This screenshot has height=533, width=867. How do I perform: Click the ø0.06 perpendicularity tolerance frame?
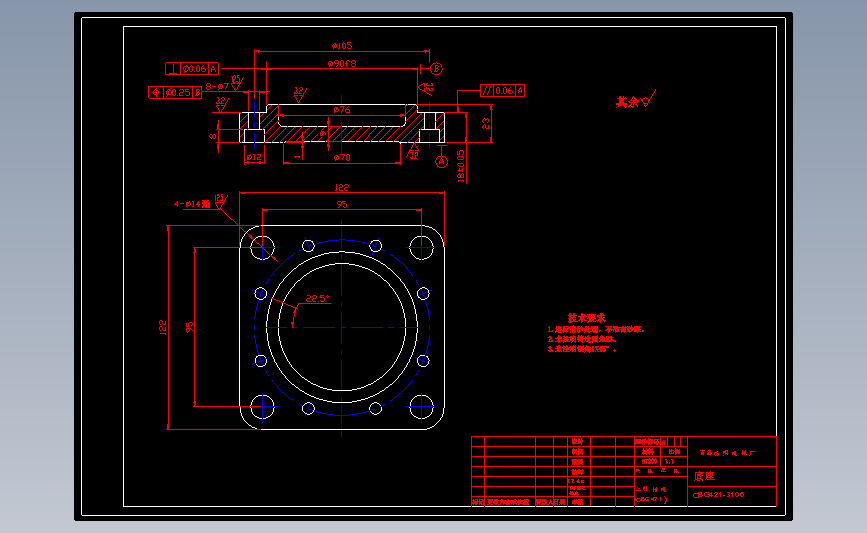tap(192, 69)
